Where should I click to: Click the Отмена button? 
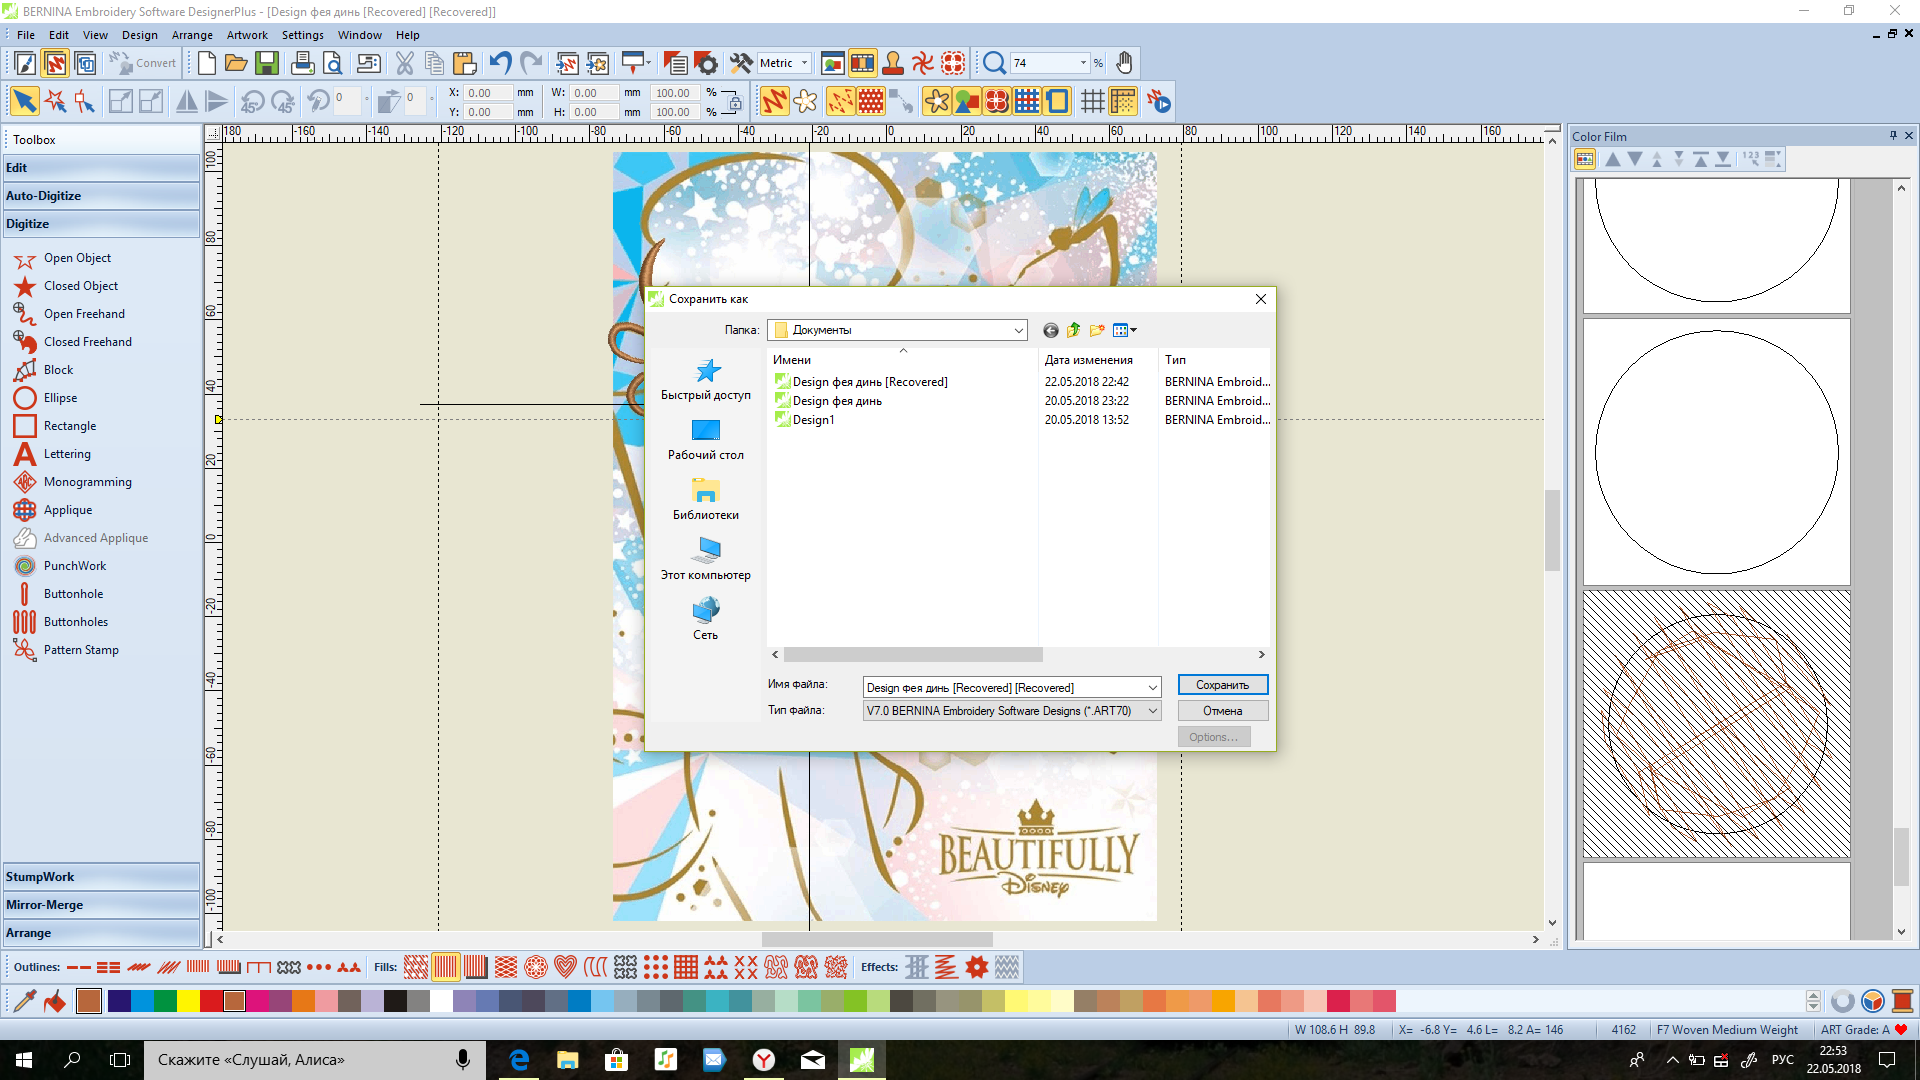click(1222, 711)
